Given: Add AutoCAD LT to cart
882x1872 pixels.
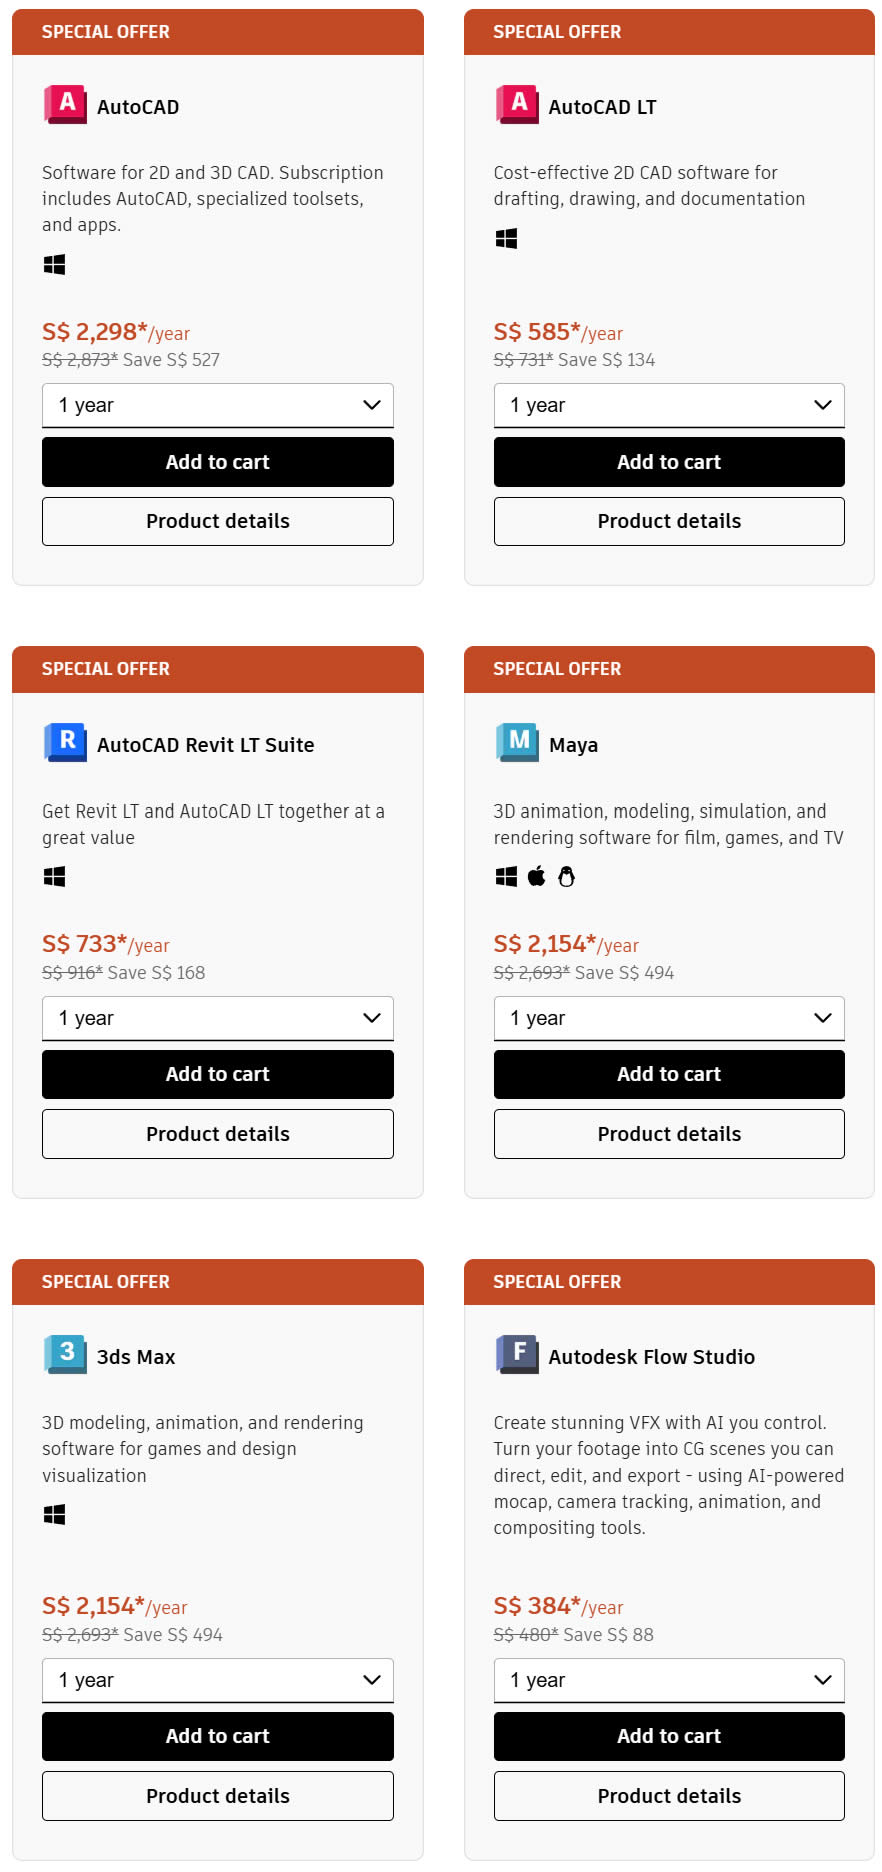Looking at the screenshot, I should click(x=669, y=462).
